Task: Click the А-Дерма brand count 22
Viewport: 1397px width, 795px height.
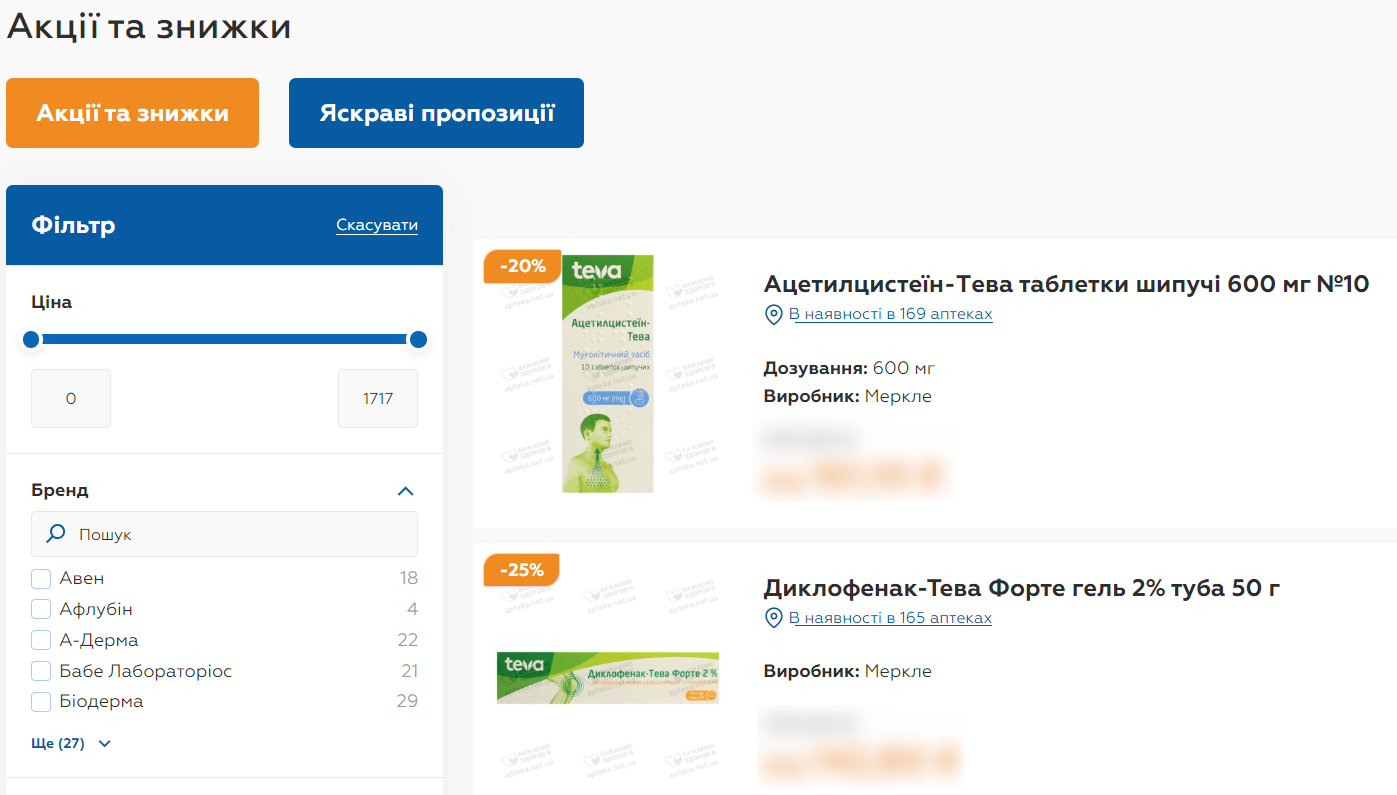Action: tap(407, 640)
